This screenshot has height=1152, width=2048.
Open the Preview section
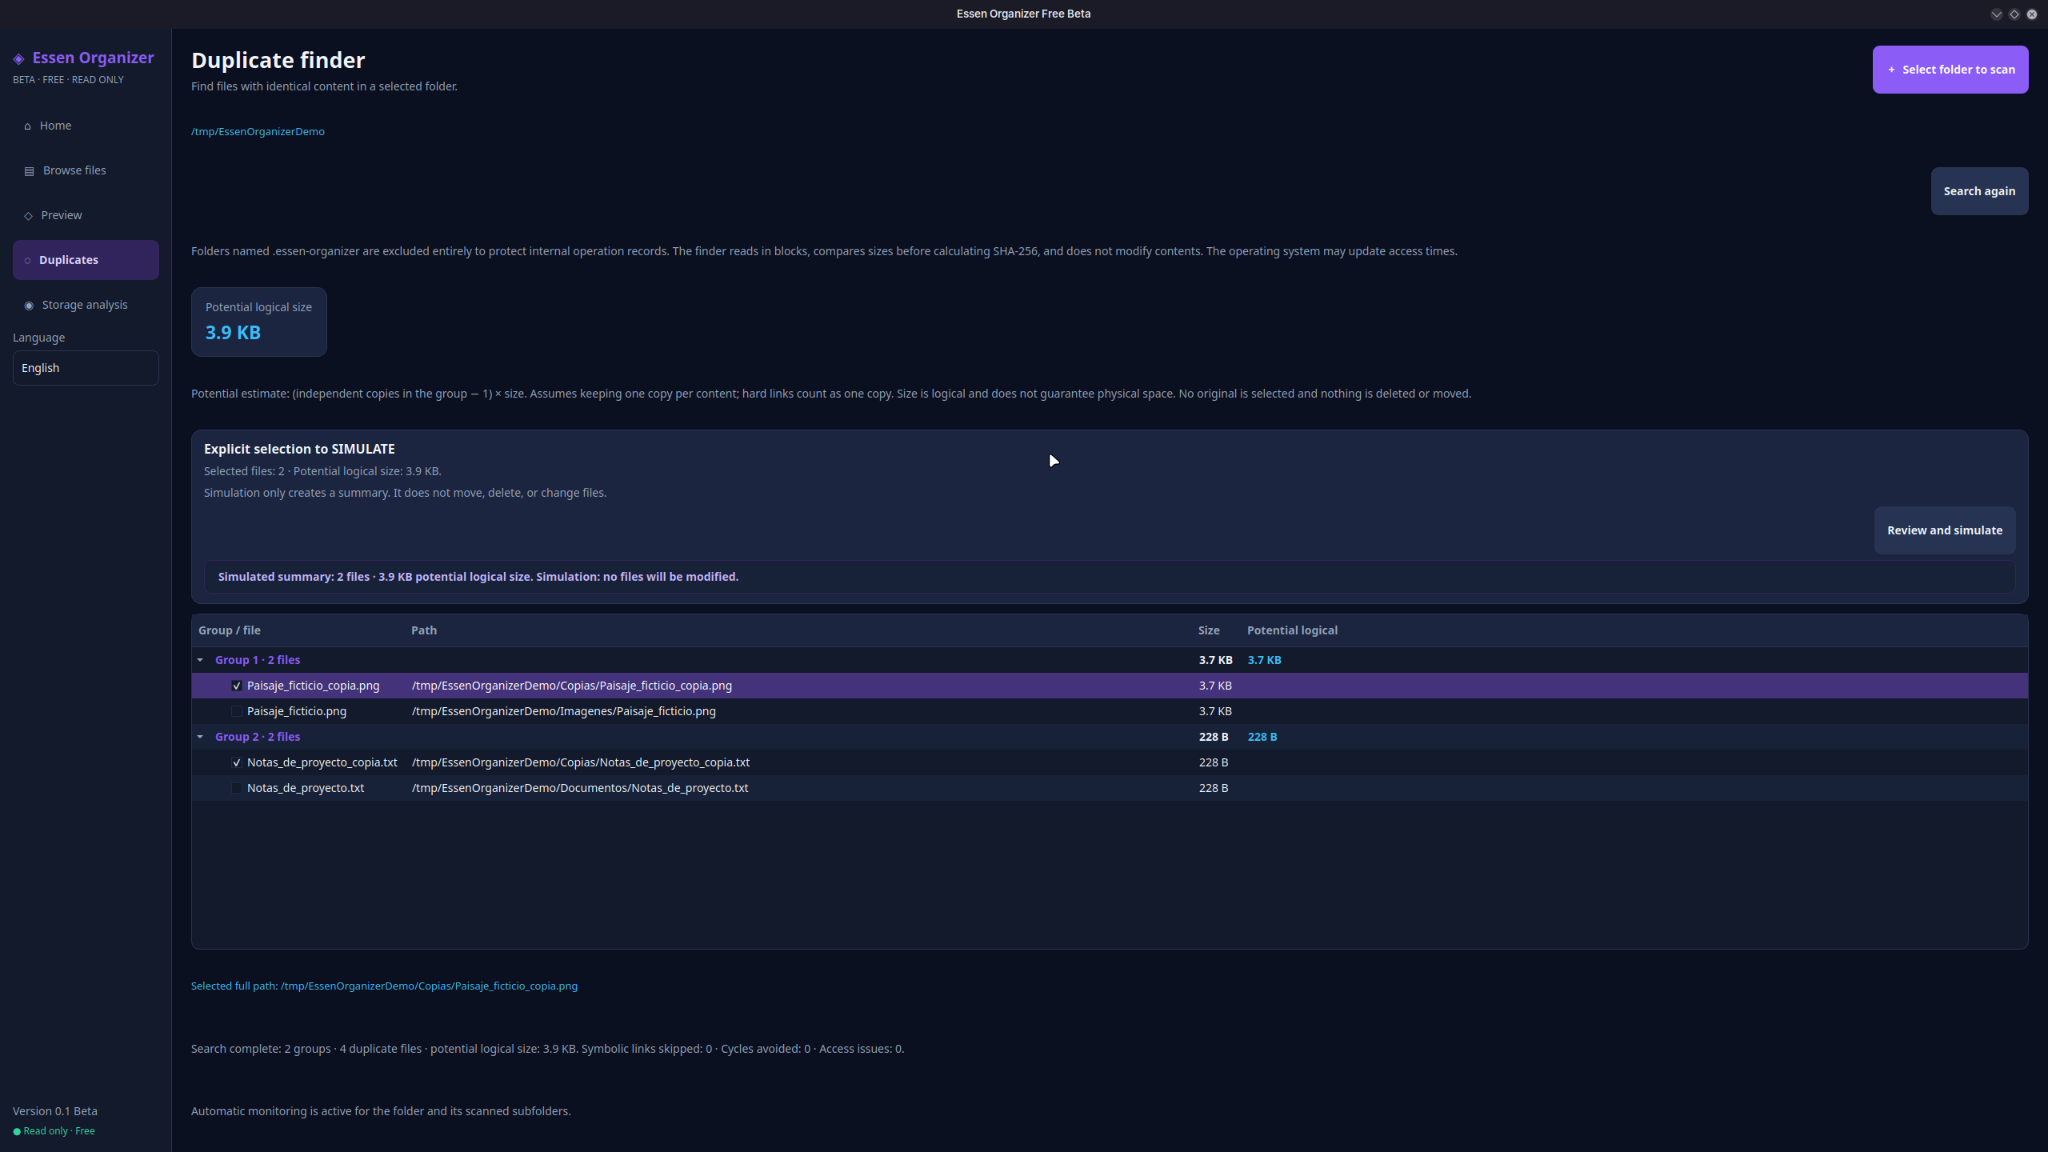[86, 216]
